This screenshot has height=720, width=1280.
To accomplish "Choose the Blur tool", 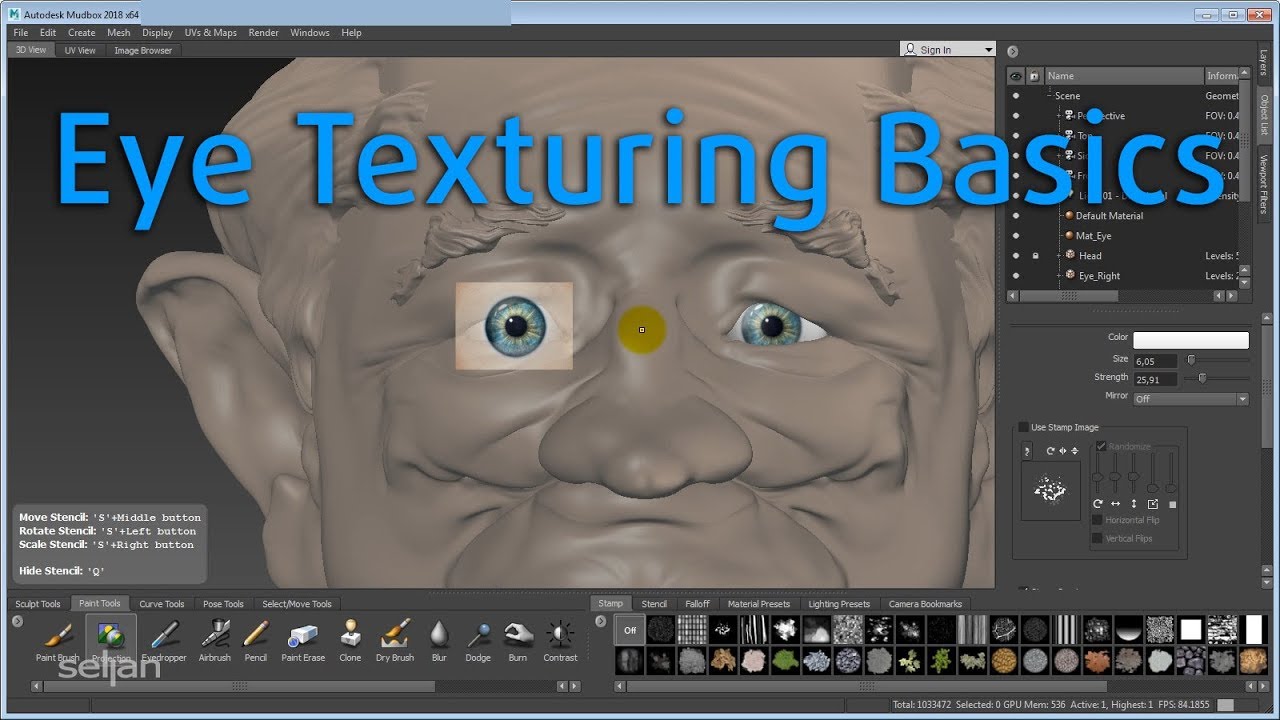I will 439,640.
